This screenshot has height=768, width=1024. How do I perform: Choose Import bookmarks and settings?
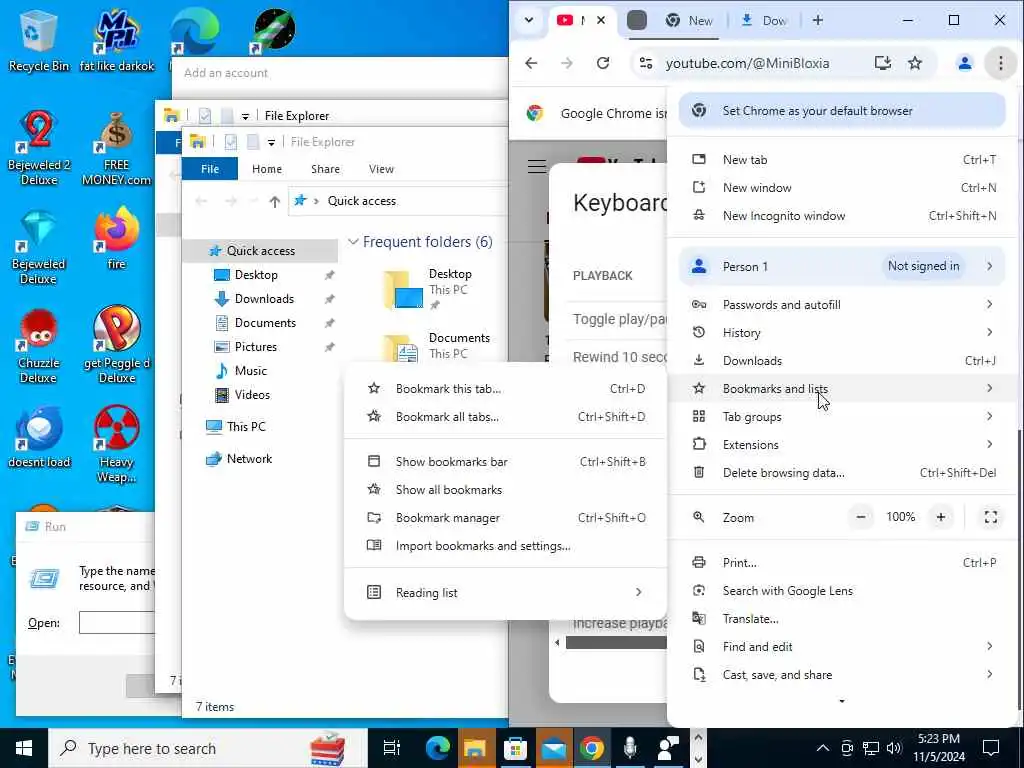click(505, 546)
